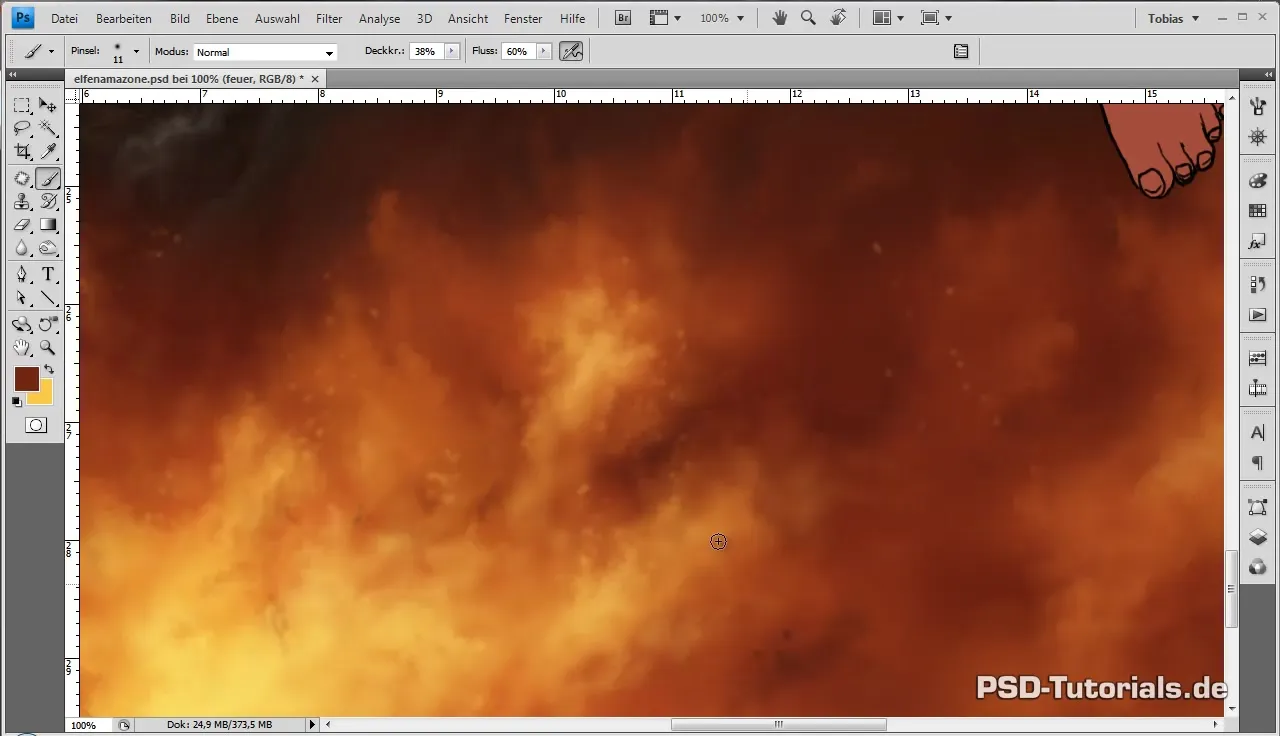
Task: Select the Move tool
Action: coord(47,105)
